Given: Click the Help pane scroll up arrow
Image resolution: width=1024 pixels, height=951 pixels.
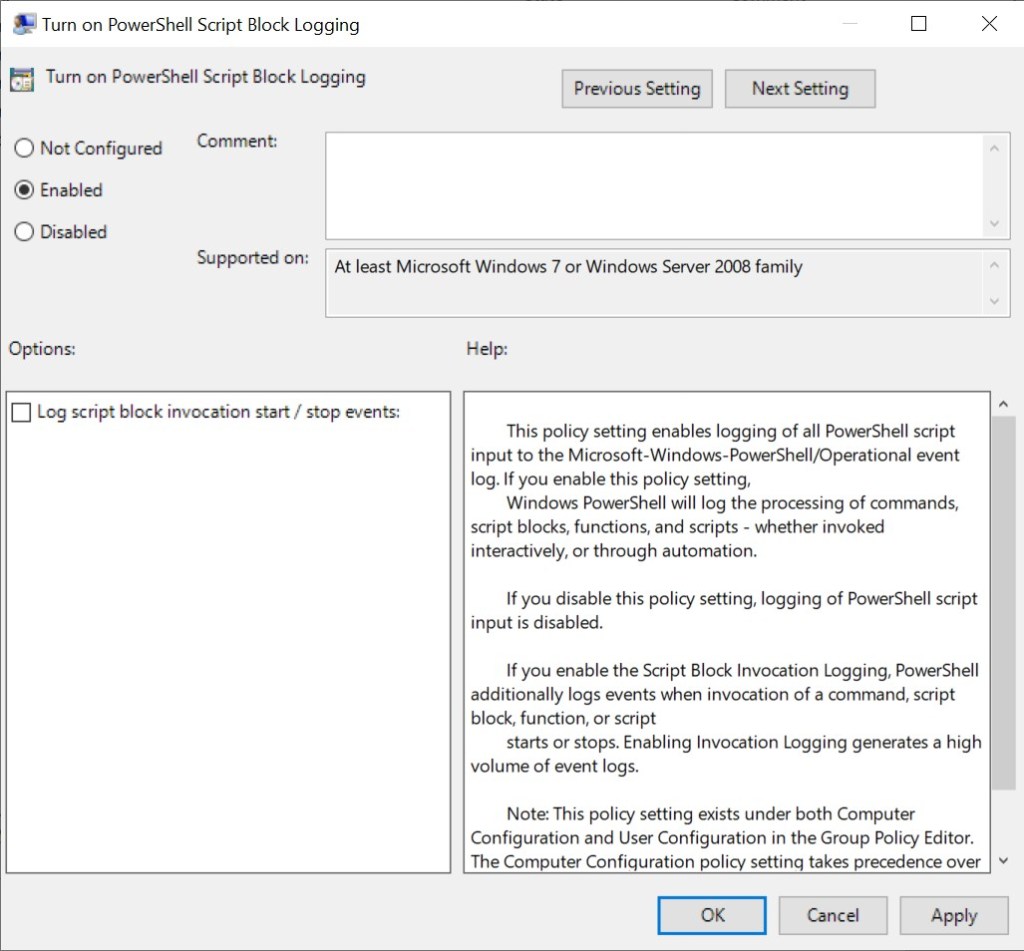Looking at the screenshot, I should coord(1004,403).
